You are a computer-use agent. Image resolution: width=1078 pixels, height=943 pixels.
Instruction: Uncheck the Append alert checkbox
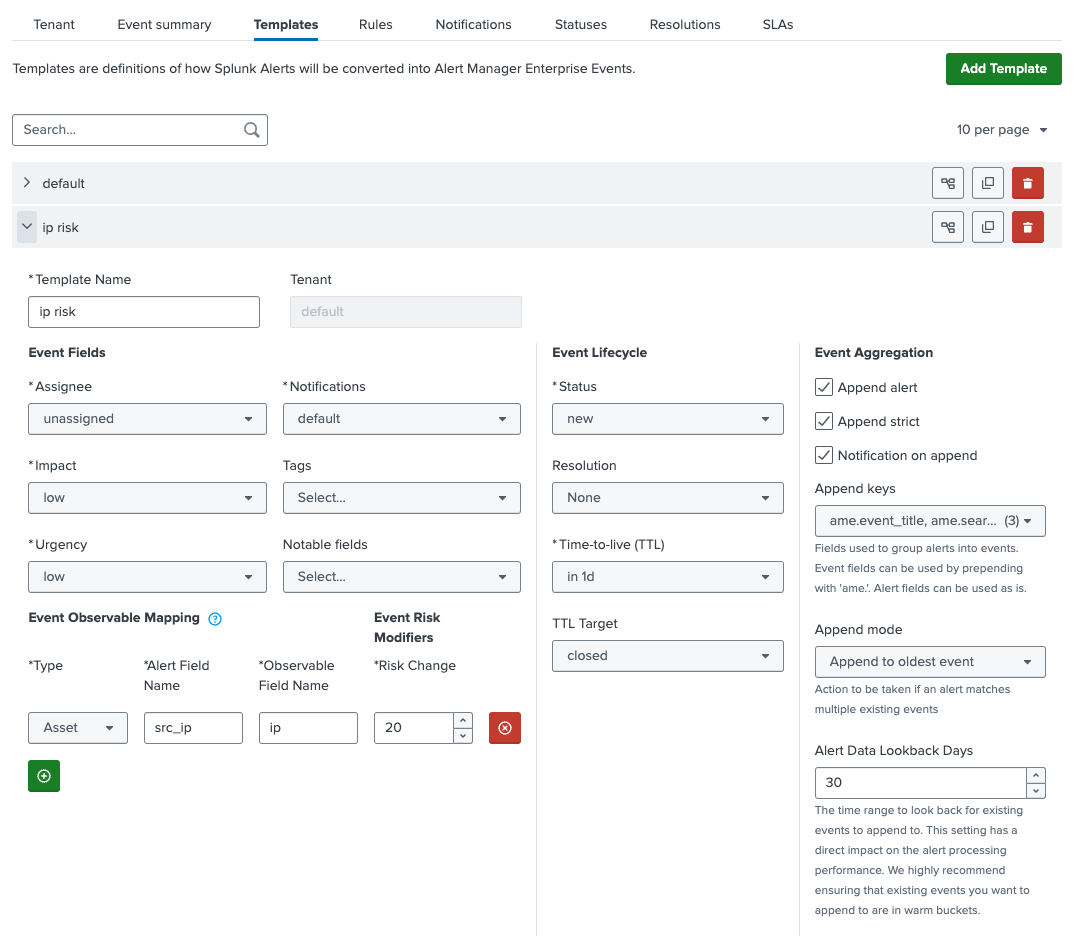tap(825, 387)
